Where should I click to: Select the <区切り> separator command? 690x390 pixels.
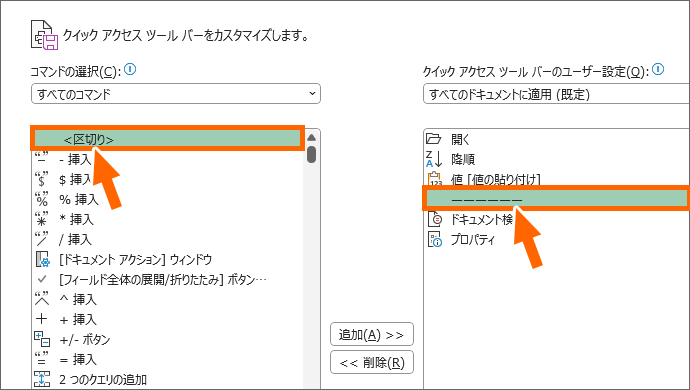(x=167, y=139)
